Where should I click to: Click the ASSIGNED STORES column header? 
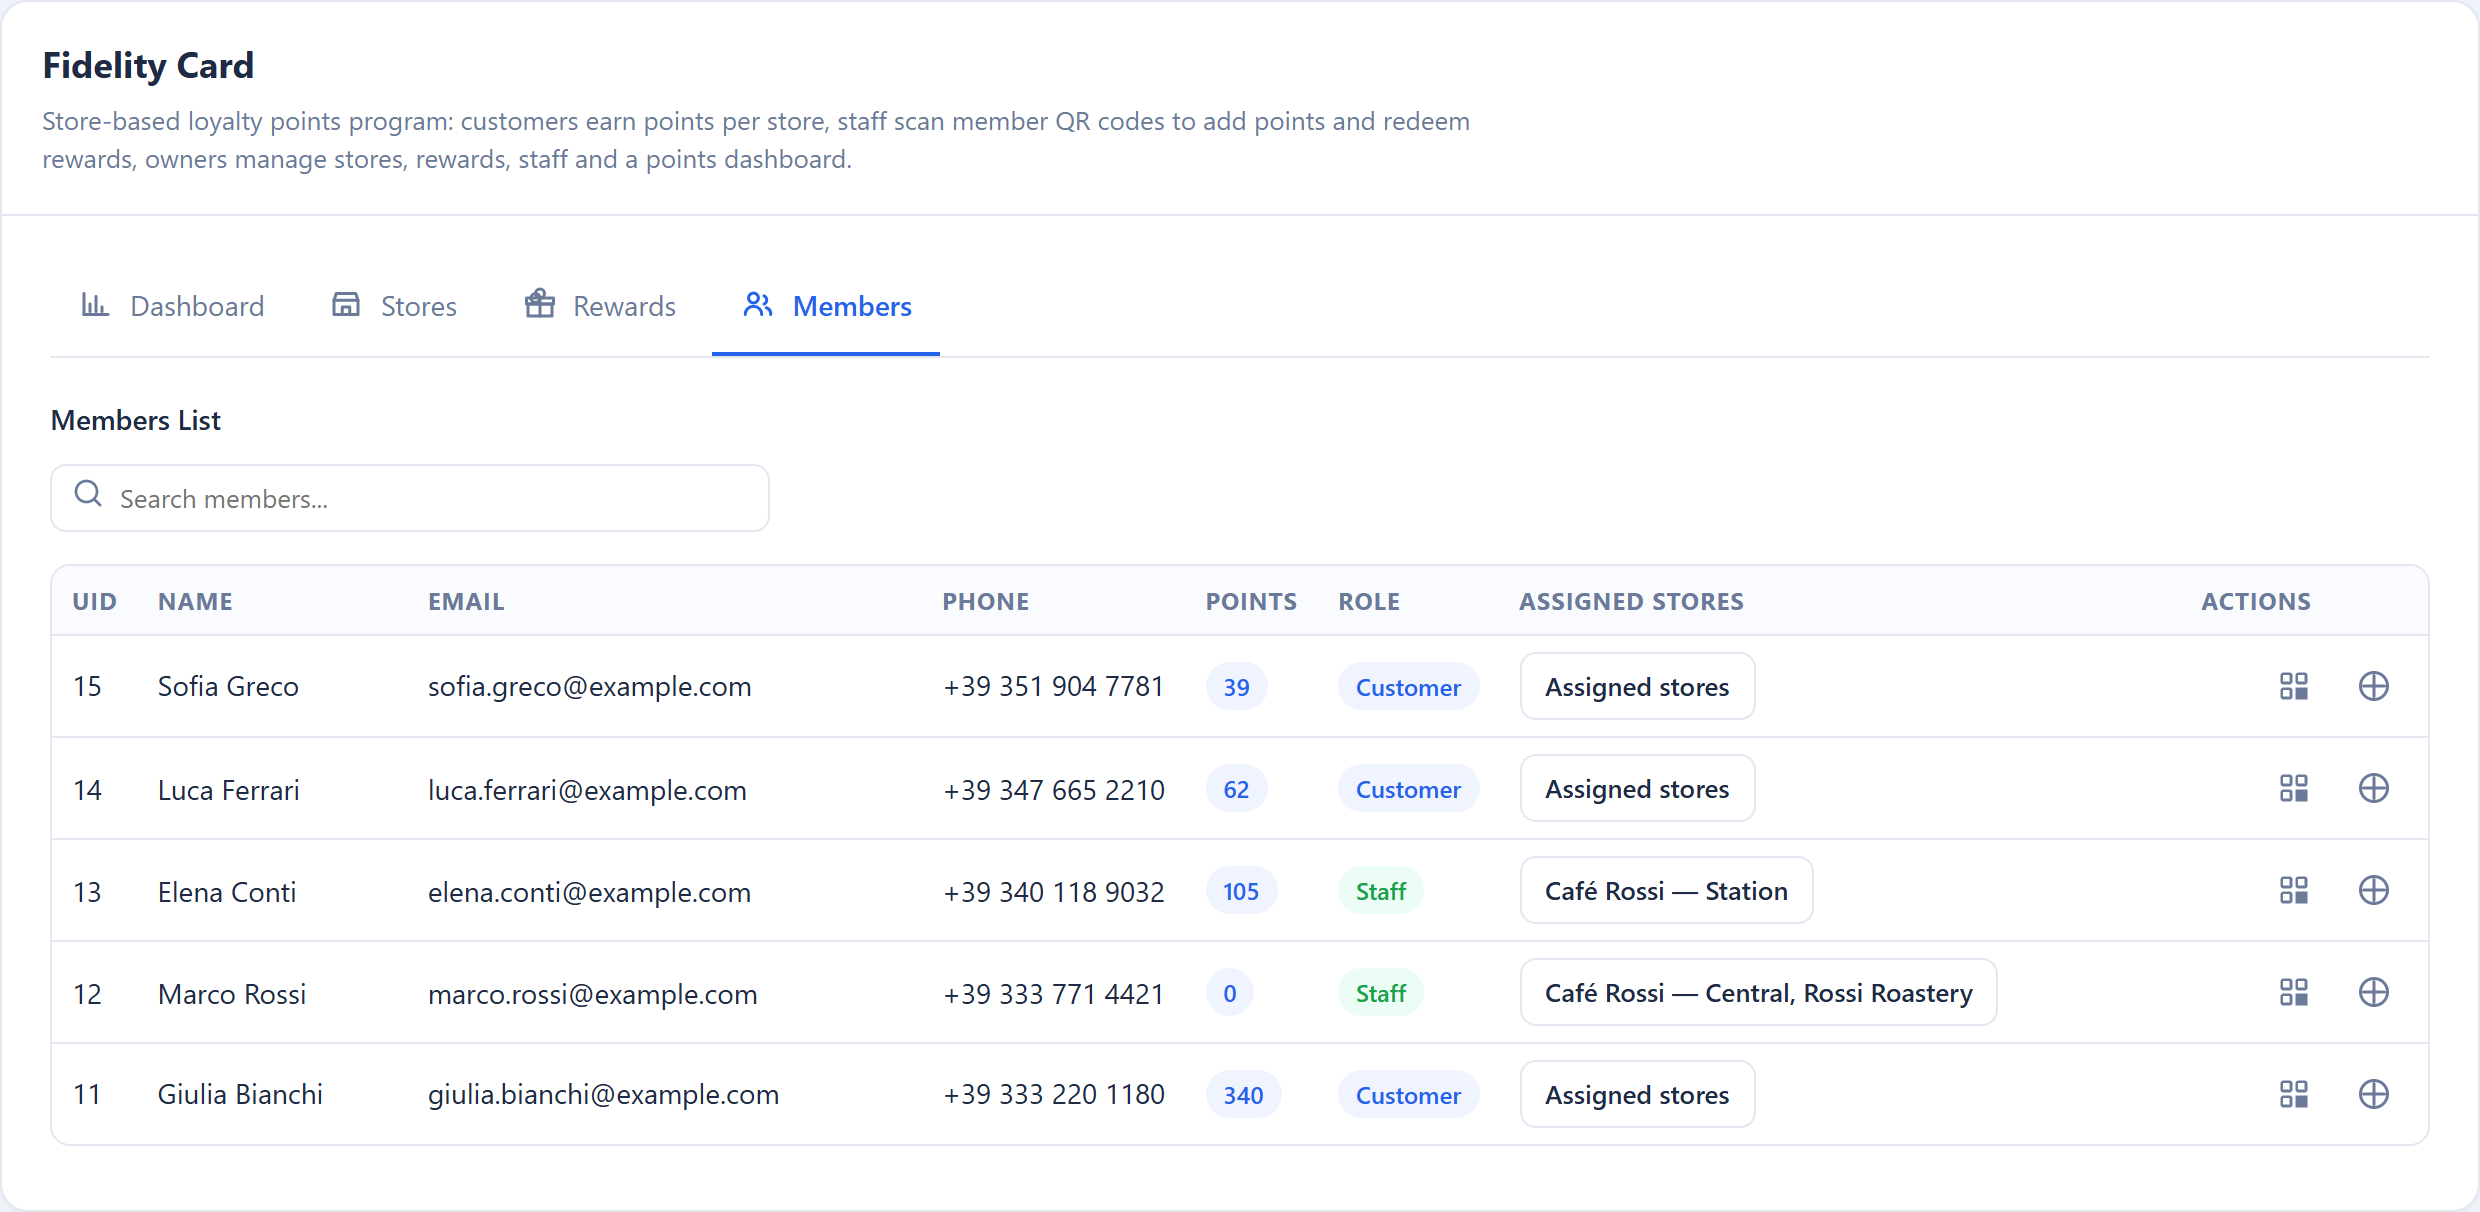click(x=1631, y=601)
